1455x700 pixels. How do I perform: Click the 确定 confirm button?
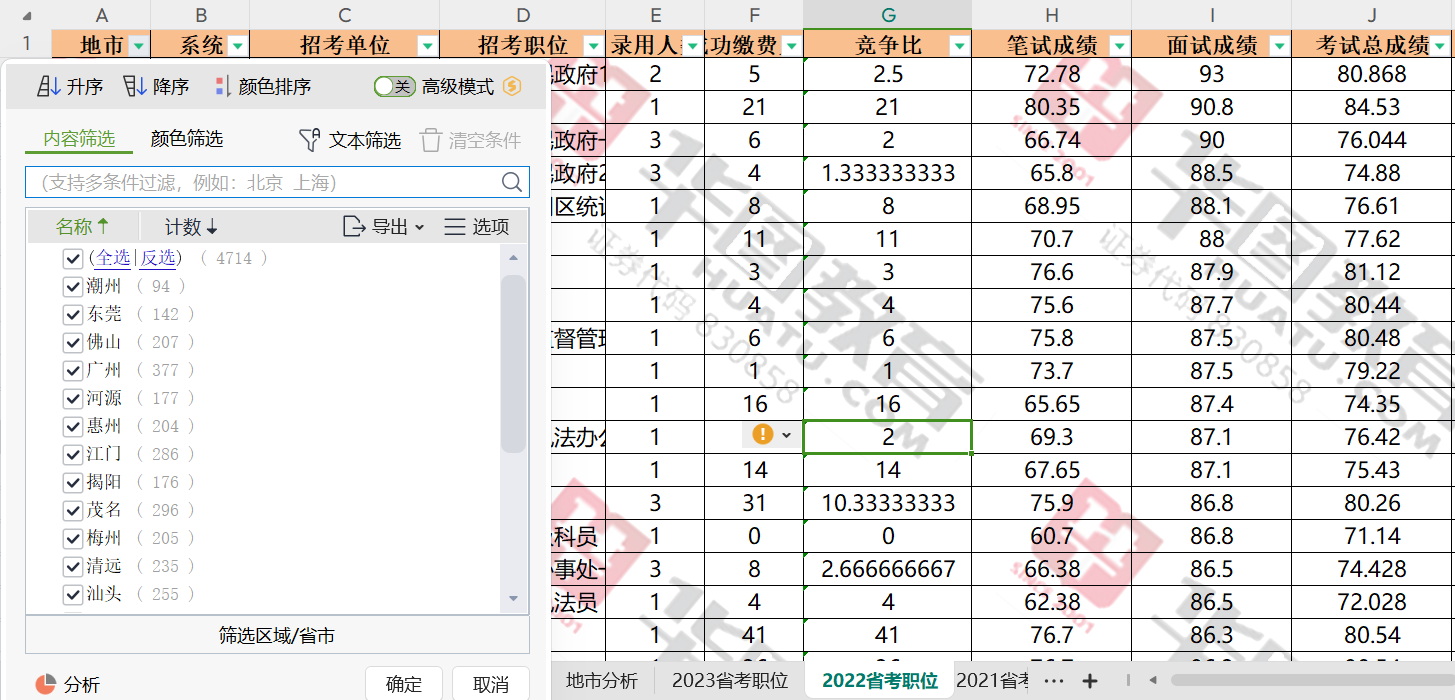pos(404,684)
